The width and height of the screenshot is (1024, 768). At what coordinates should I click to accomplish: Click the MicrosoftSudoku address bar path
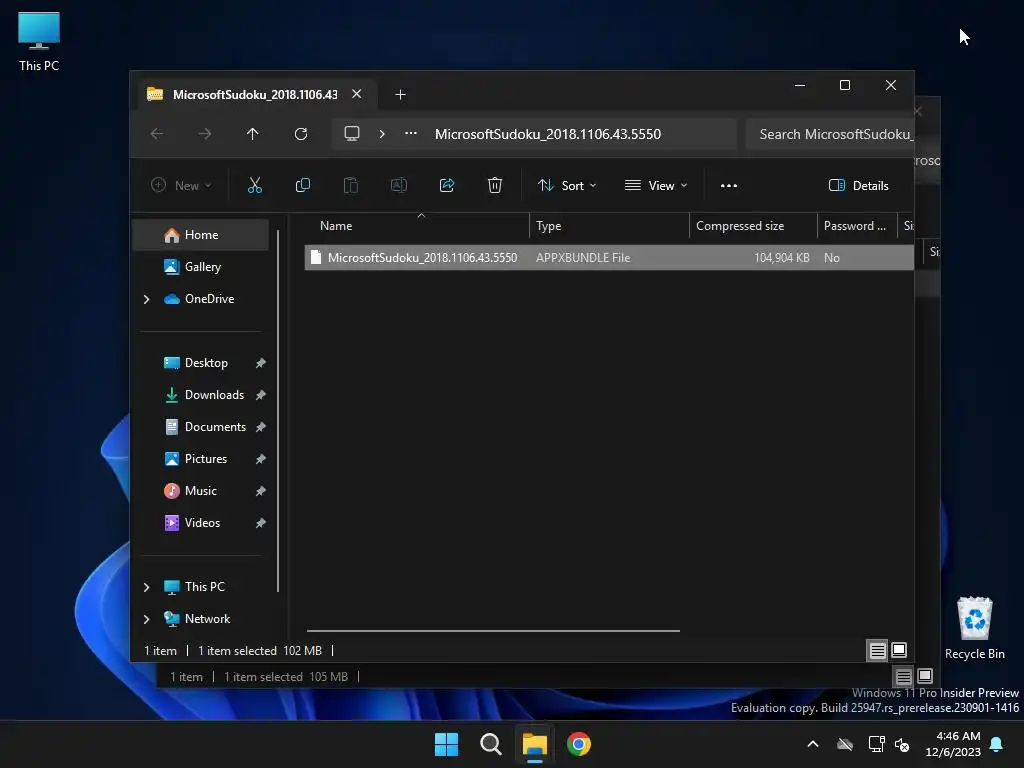[547, 134]
